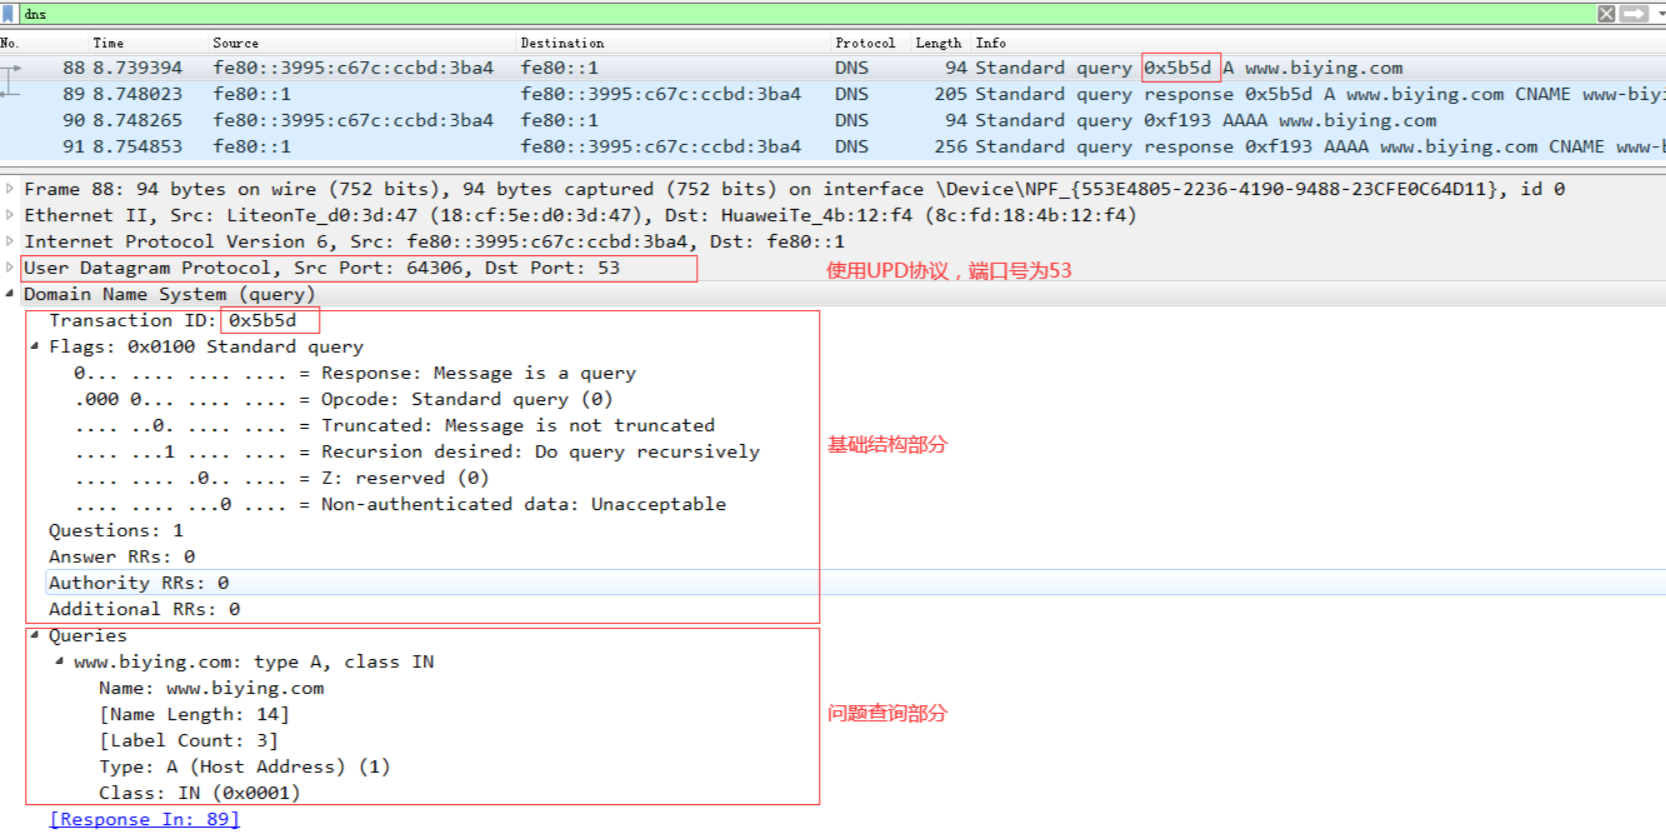This screenshot has width=1666, height=837.
Task: Open the filter history dropdown arrow
Action: coord(1660,14)
